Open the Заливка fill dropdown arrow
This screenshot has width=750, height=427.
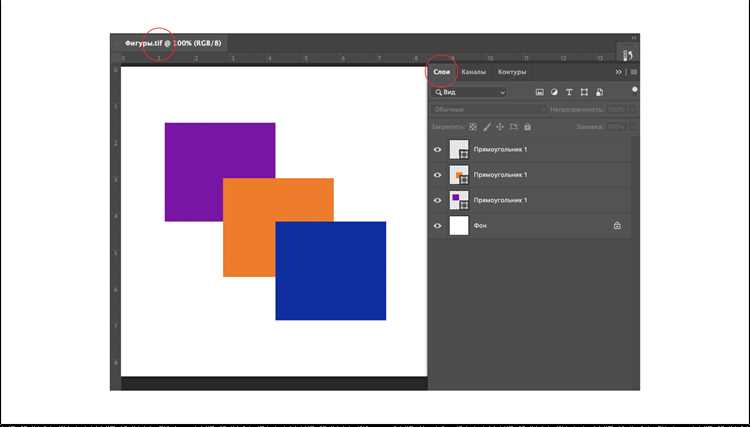click(x=633, y=127)
